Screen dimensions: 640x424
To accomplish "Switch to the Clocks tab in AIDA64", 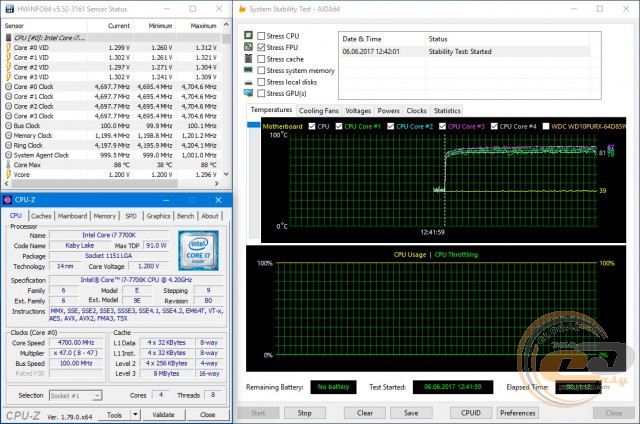I will [416, 111].
